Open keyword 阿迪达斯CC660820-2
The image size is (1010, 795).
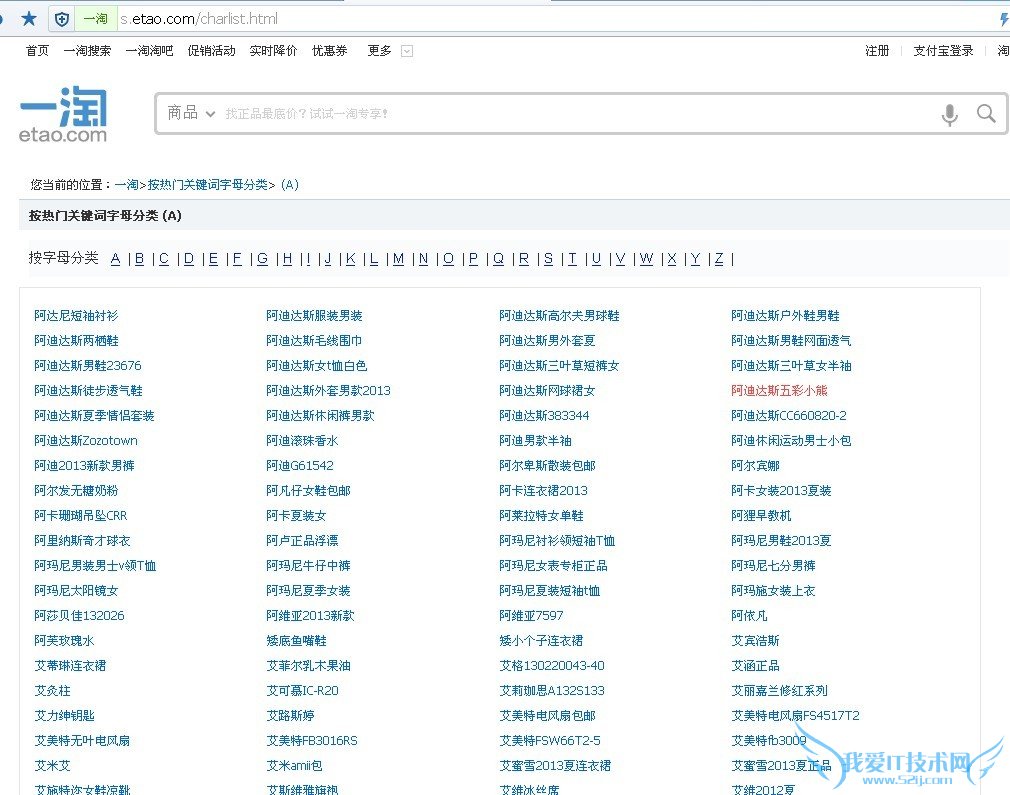tap(789, 416)
